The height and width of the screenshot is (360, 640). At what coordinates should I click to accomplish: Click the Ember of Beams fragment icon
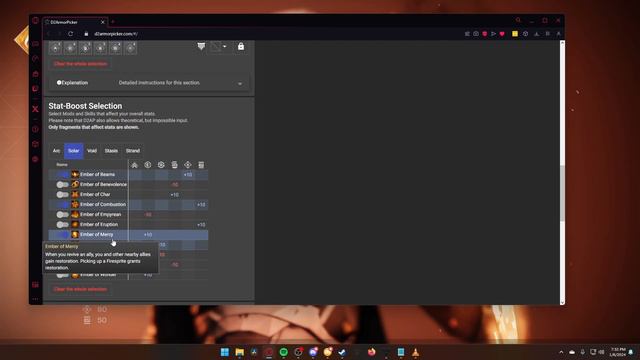pyautogui.click(x=75, y=174)
